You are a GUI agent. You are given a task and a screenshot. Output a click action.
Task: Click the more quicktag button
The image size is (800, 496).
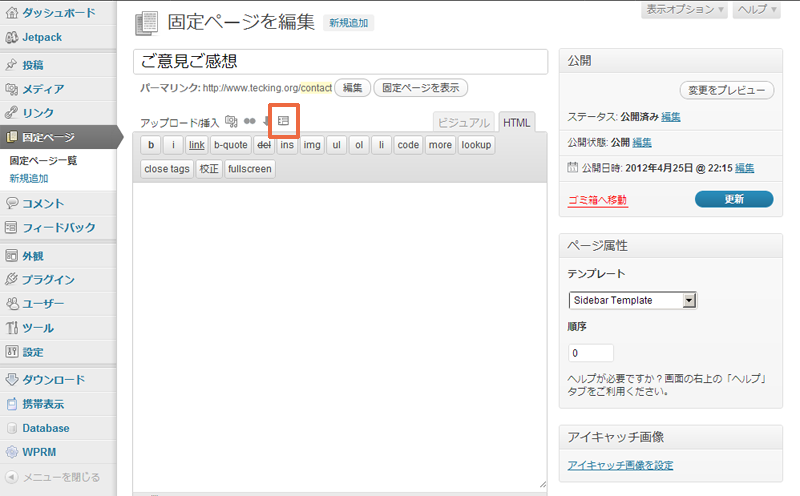[x=440, y=145]
